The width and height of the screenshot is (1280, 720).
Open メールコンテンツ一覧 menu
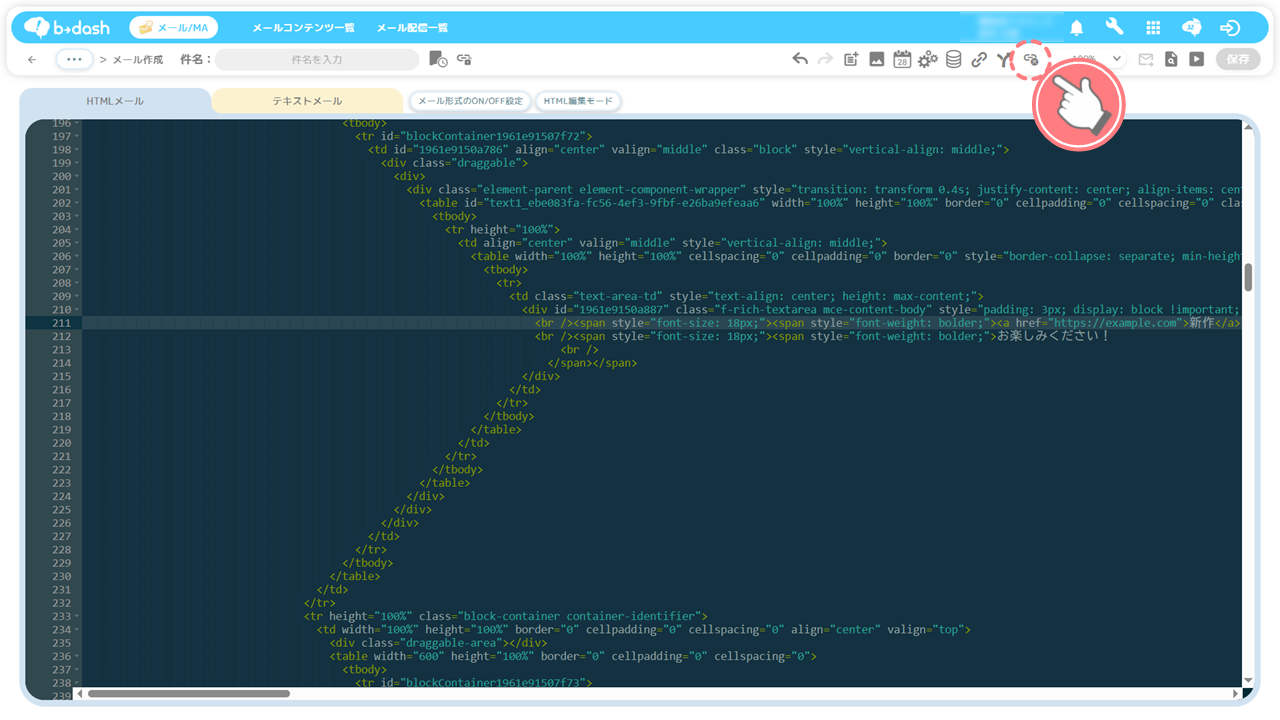[303, 28]
